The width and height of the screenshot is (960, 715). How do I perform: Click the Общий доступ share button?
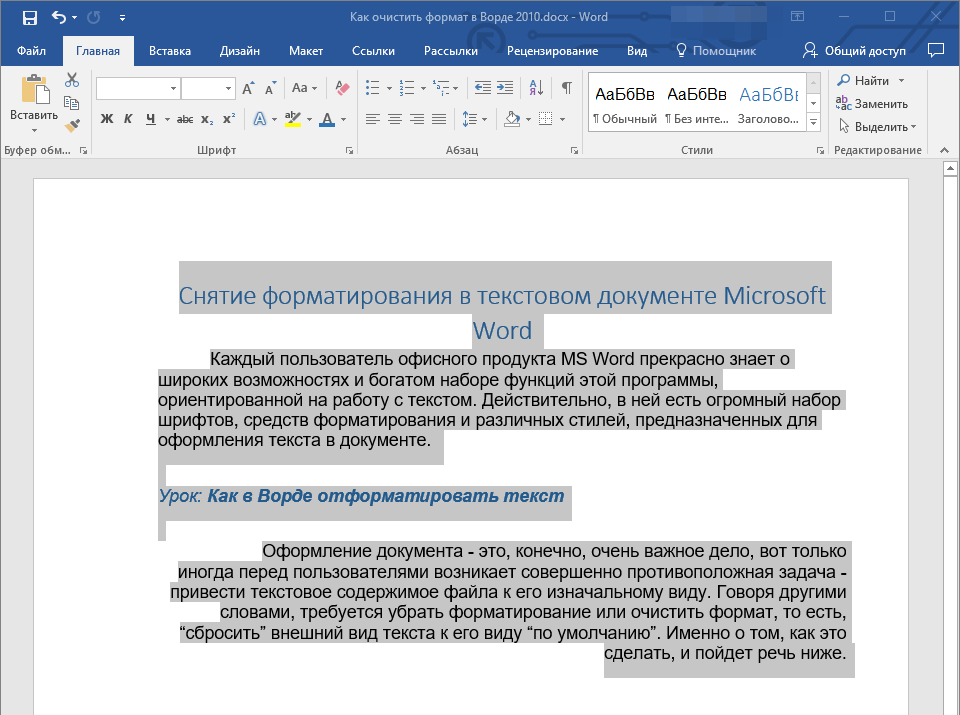click(856, 51)
